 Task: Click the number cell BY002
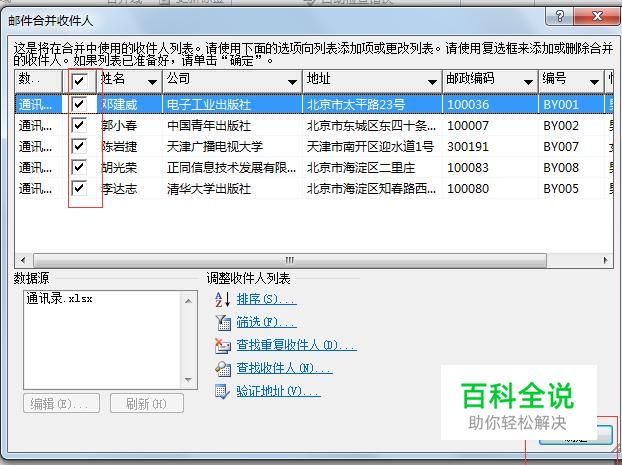(x=561, y=126)
